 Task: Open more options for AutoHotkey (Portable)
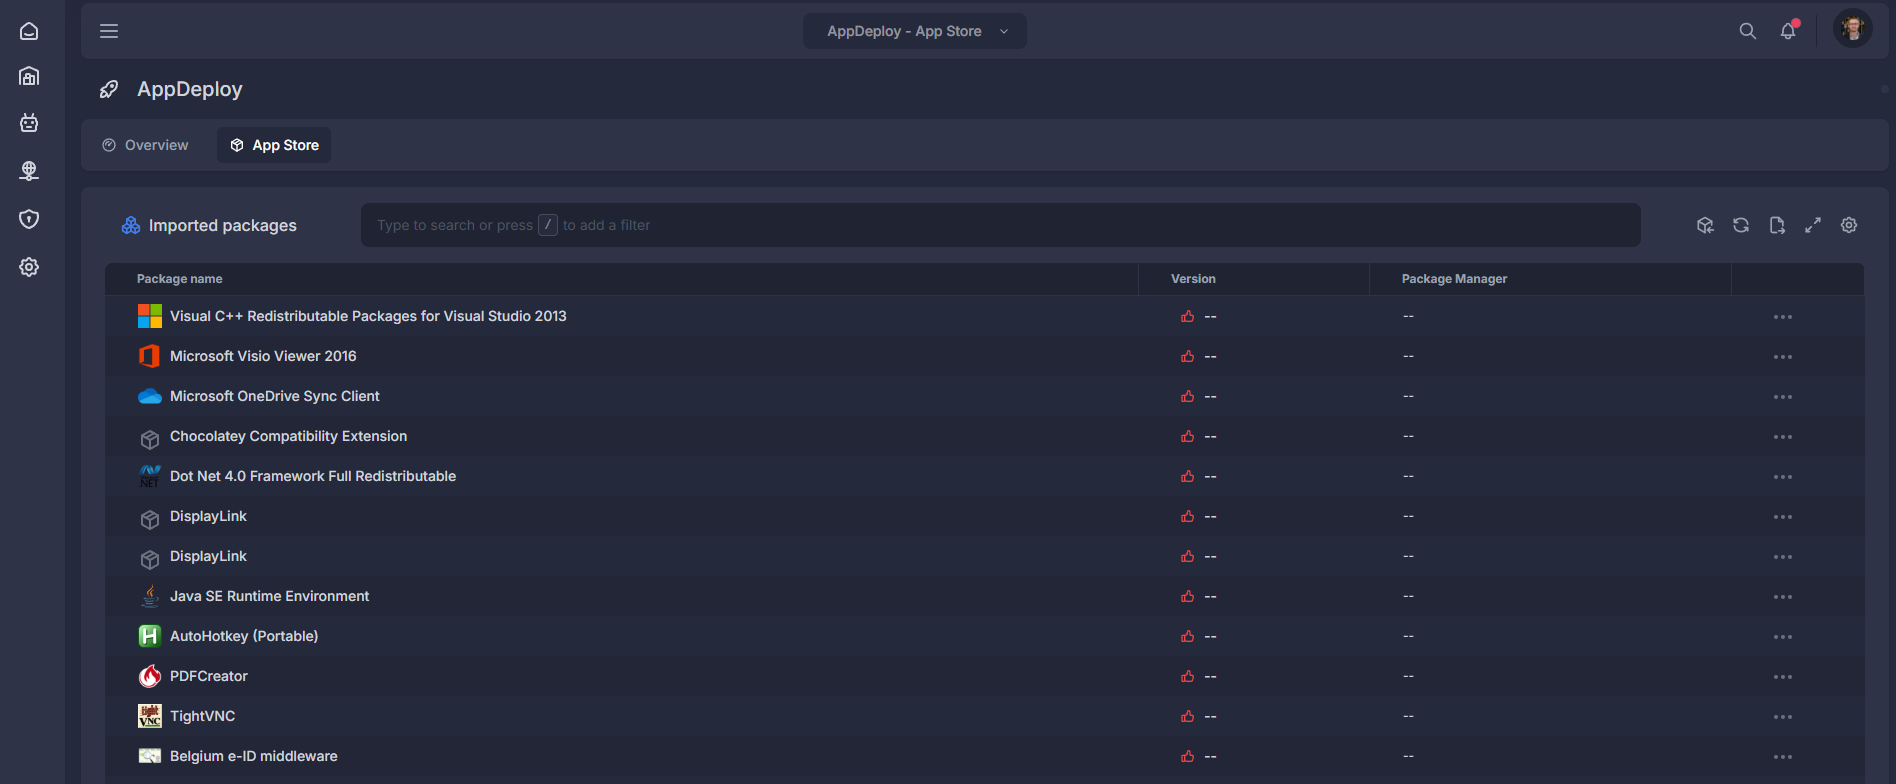coord(1782,637)
